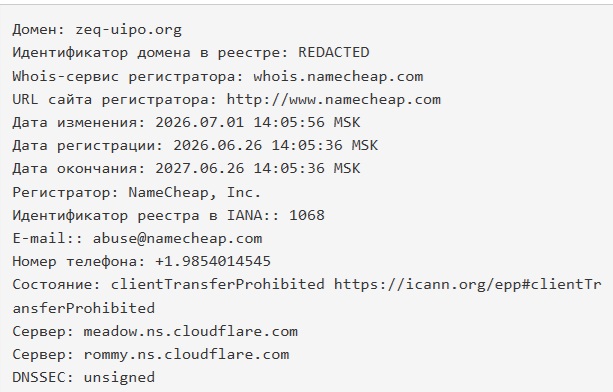Click the 'Регистратор:' label

coord(65,192)
